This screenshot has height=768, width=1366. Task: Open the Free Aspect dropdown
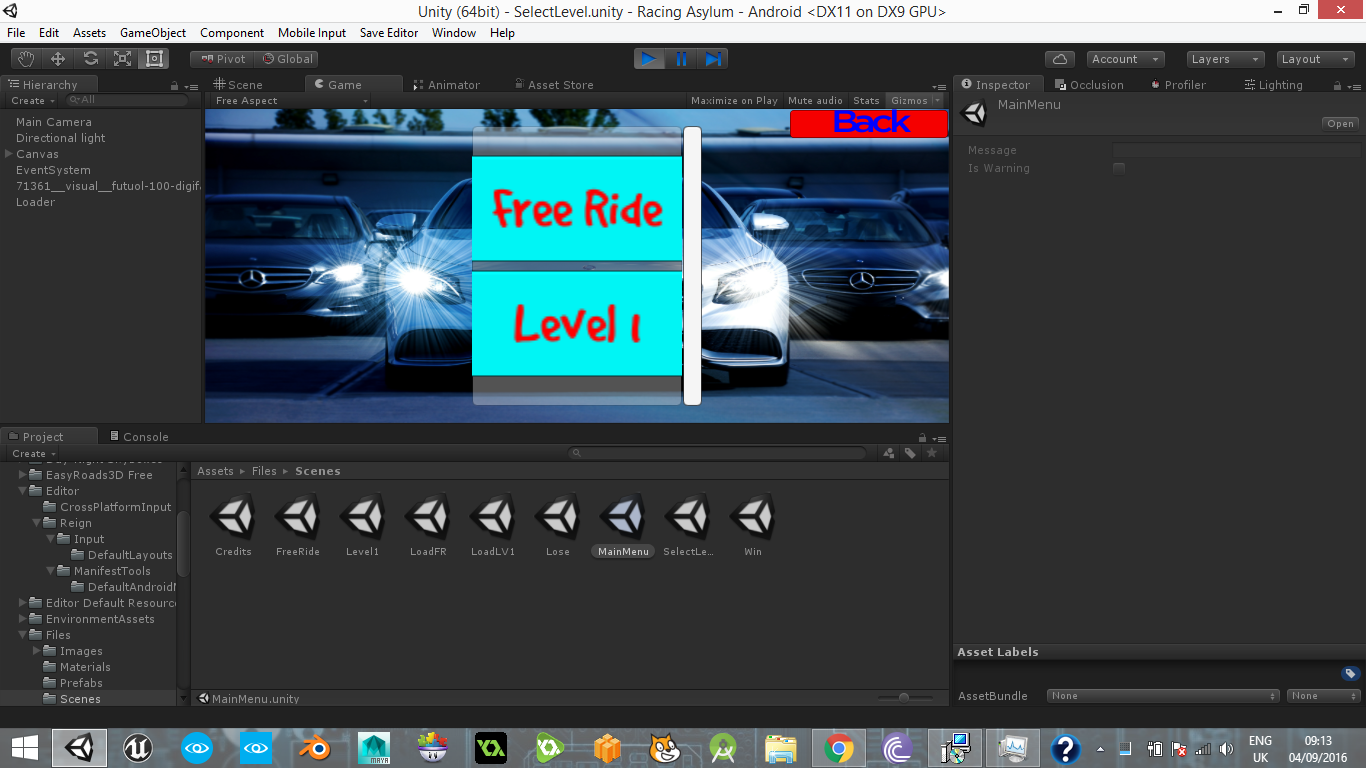[x=291, y=101]
